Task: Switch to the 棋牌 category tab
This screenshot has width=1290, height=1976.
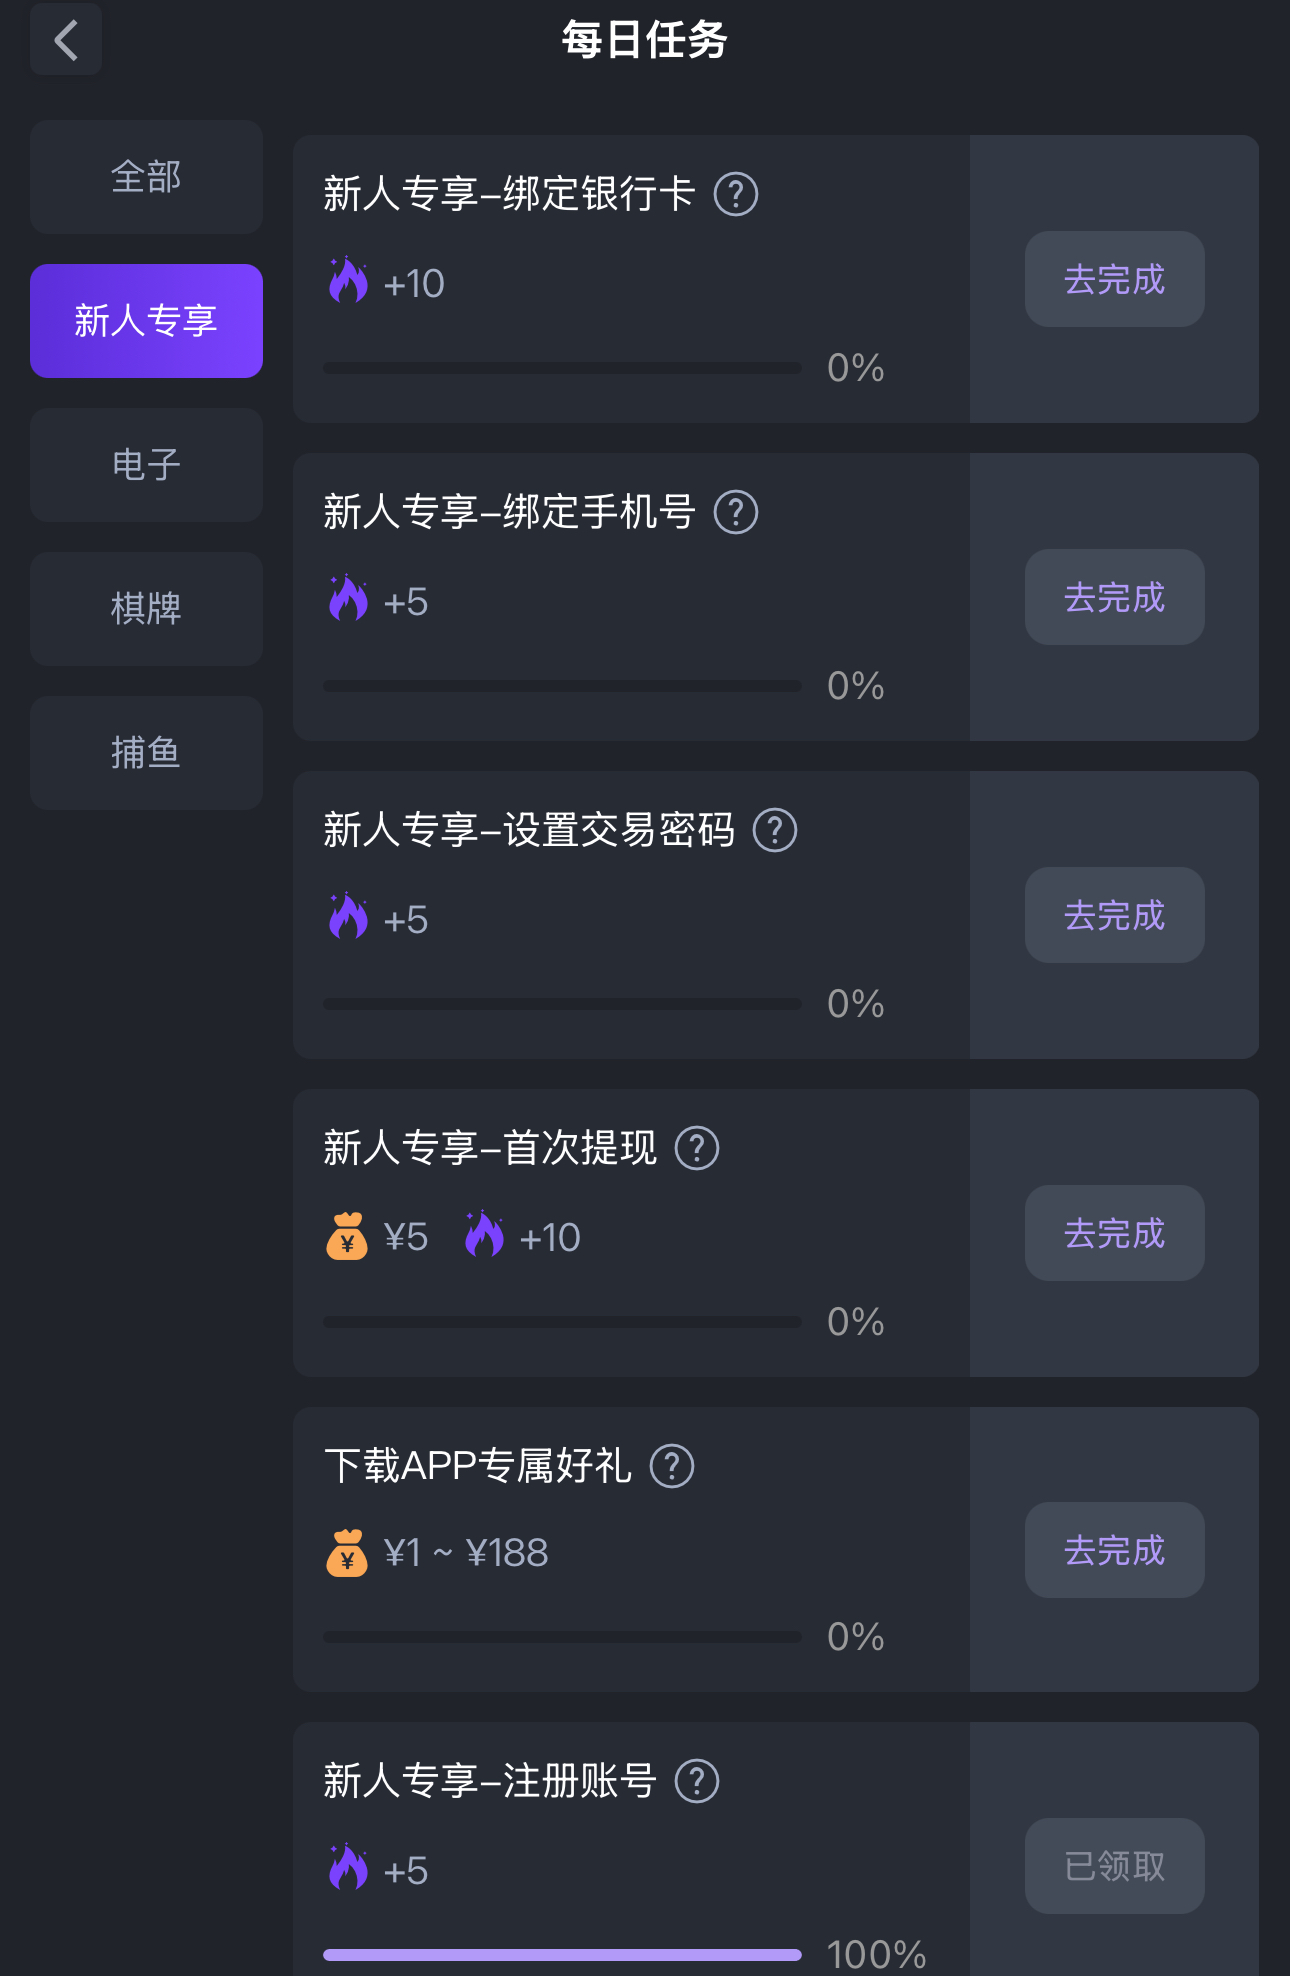Action: click(x=146, y=609)
